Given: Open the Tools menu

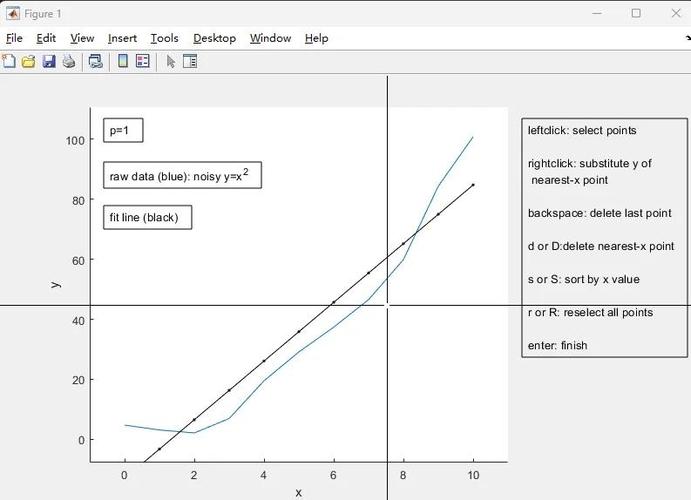Looking at the screenshot, I should 164,38.
